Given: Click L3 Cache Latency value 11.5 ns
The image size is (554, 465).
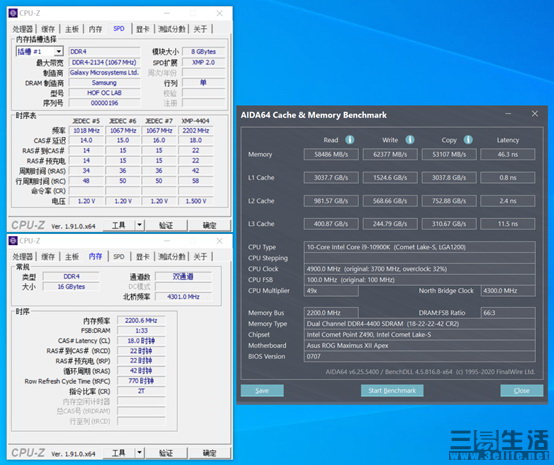Looking at the screenshot, I should click(508, 224).
